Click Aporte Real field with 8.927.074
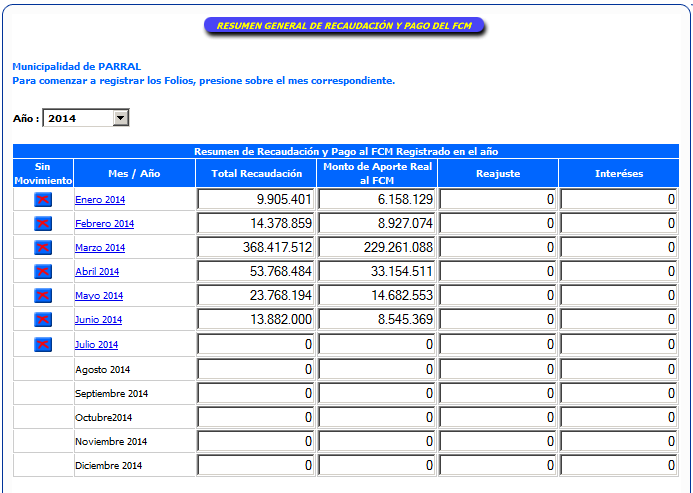Image resolution: width=693 pixels, height=493 pixels. pyautogui.click(x=377, y=223)
